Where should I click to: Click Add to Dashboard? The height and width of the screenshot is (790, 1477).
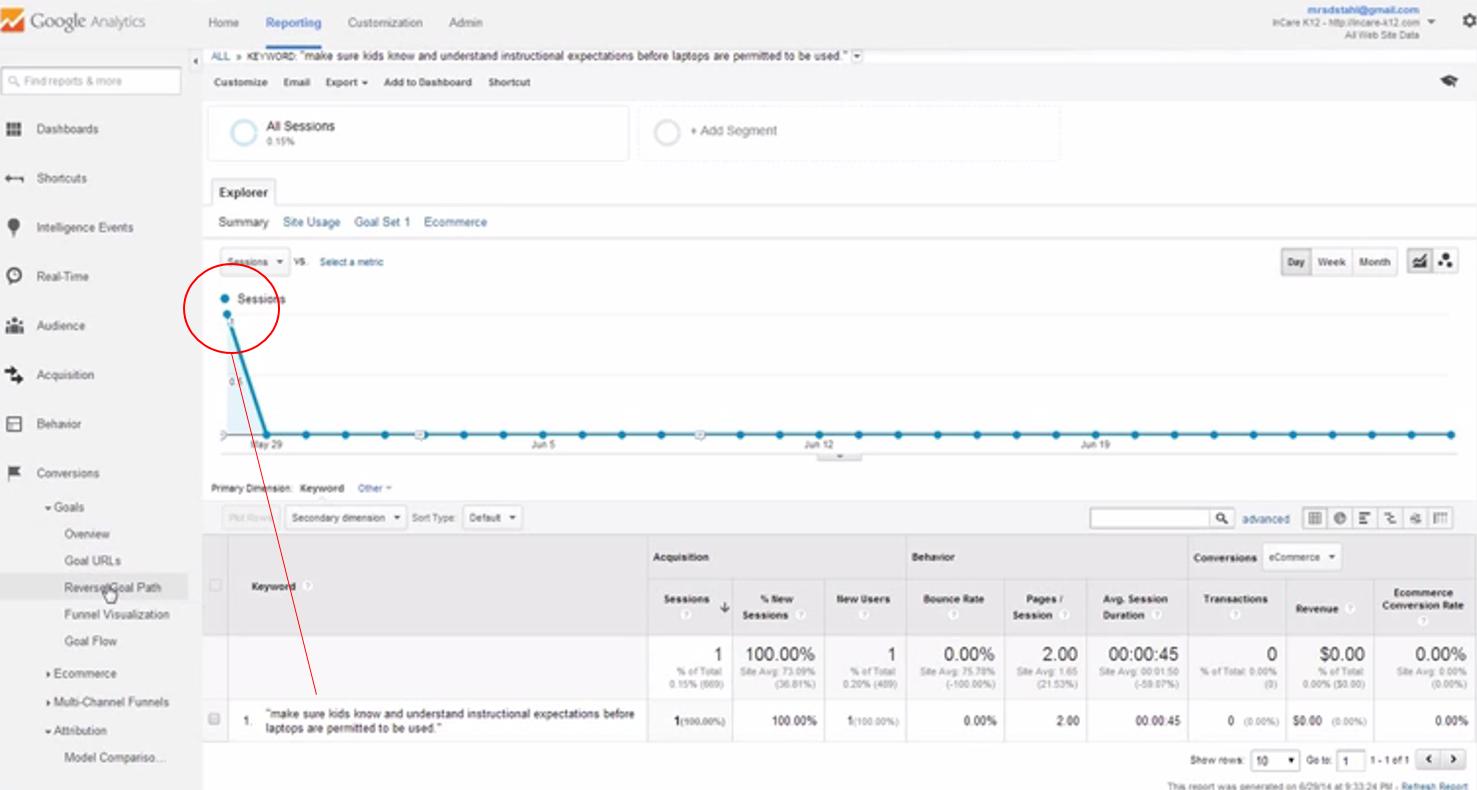coord(427,82)
